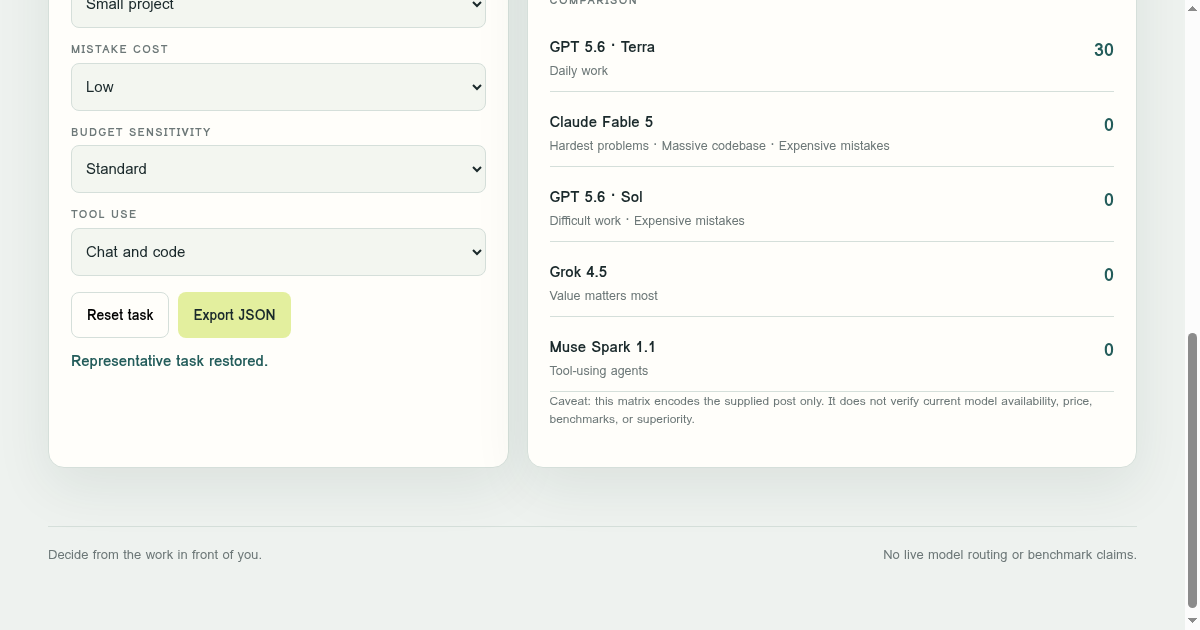Click the scrollbar down arrow

click(x=1192, y=621)
